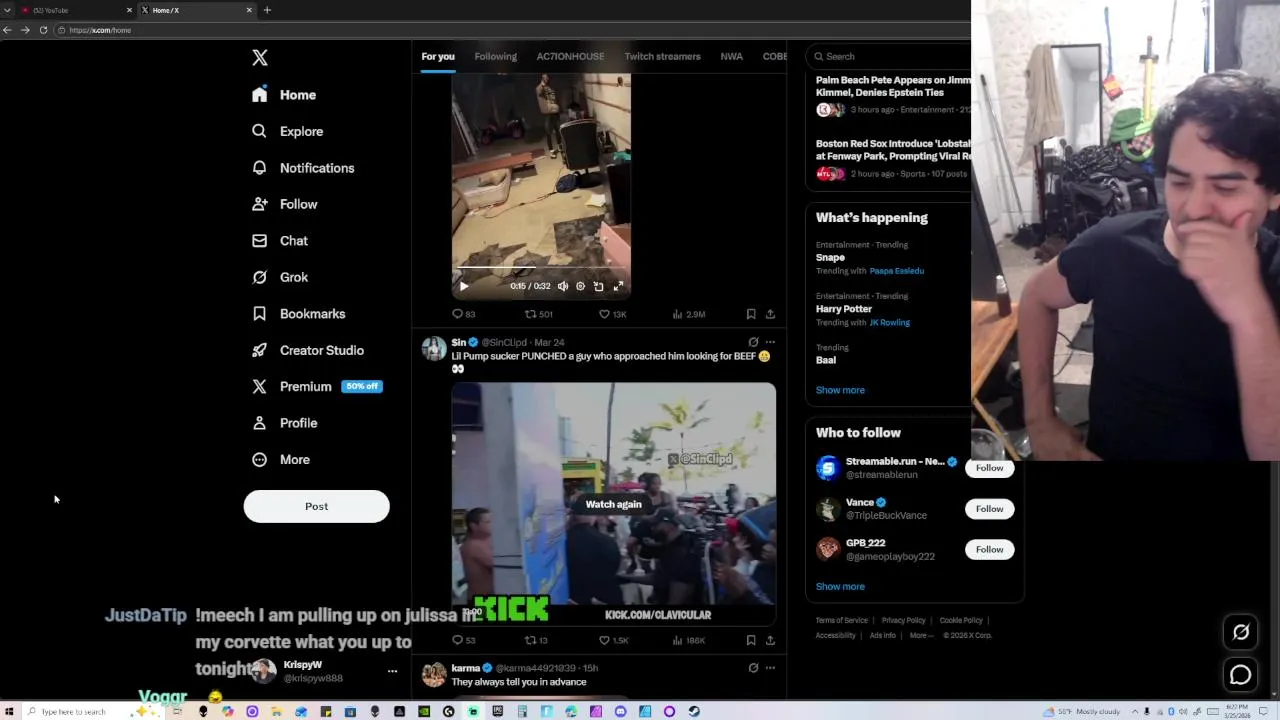Click the Search input field

point(890,56)
